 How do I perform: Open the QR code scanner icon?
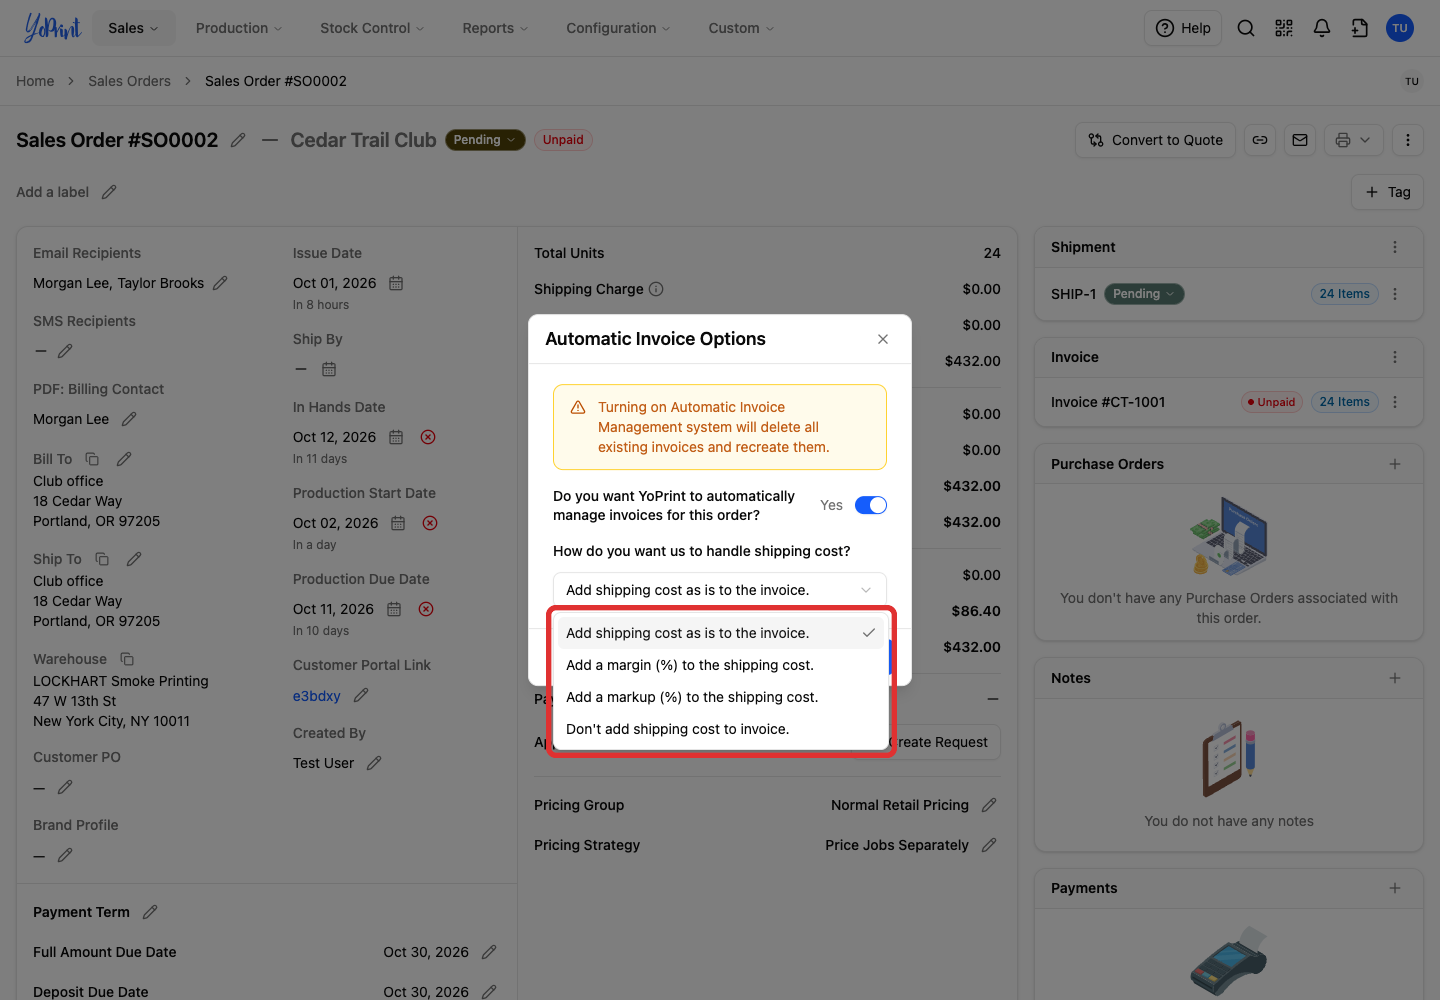coord(1284,28)
